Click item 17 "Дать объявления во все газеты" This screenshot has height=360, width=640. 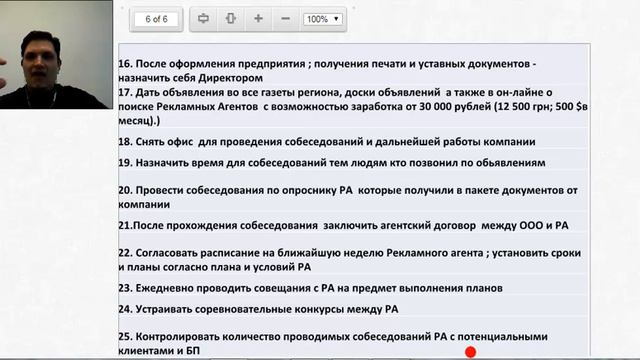click(335, 93)
